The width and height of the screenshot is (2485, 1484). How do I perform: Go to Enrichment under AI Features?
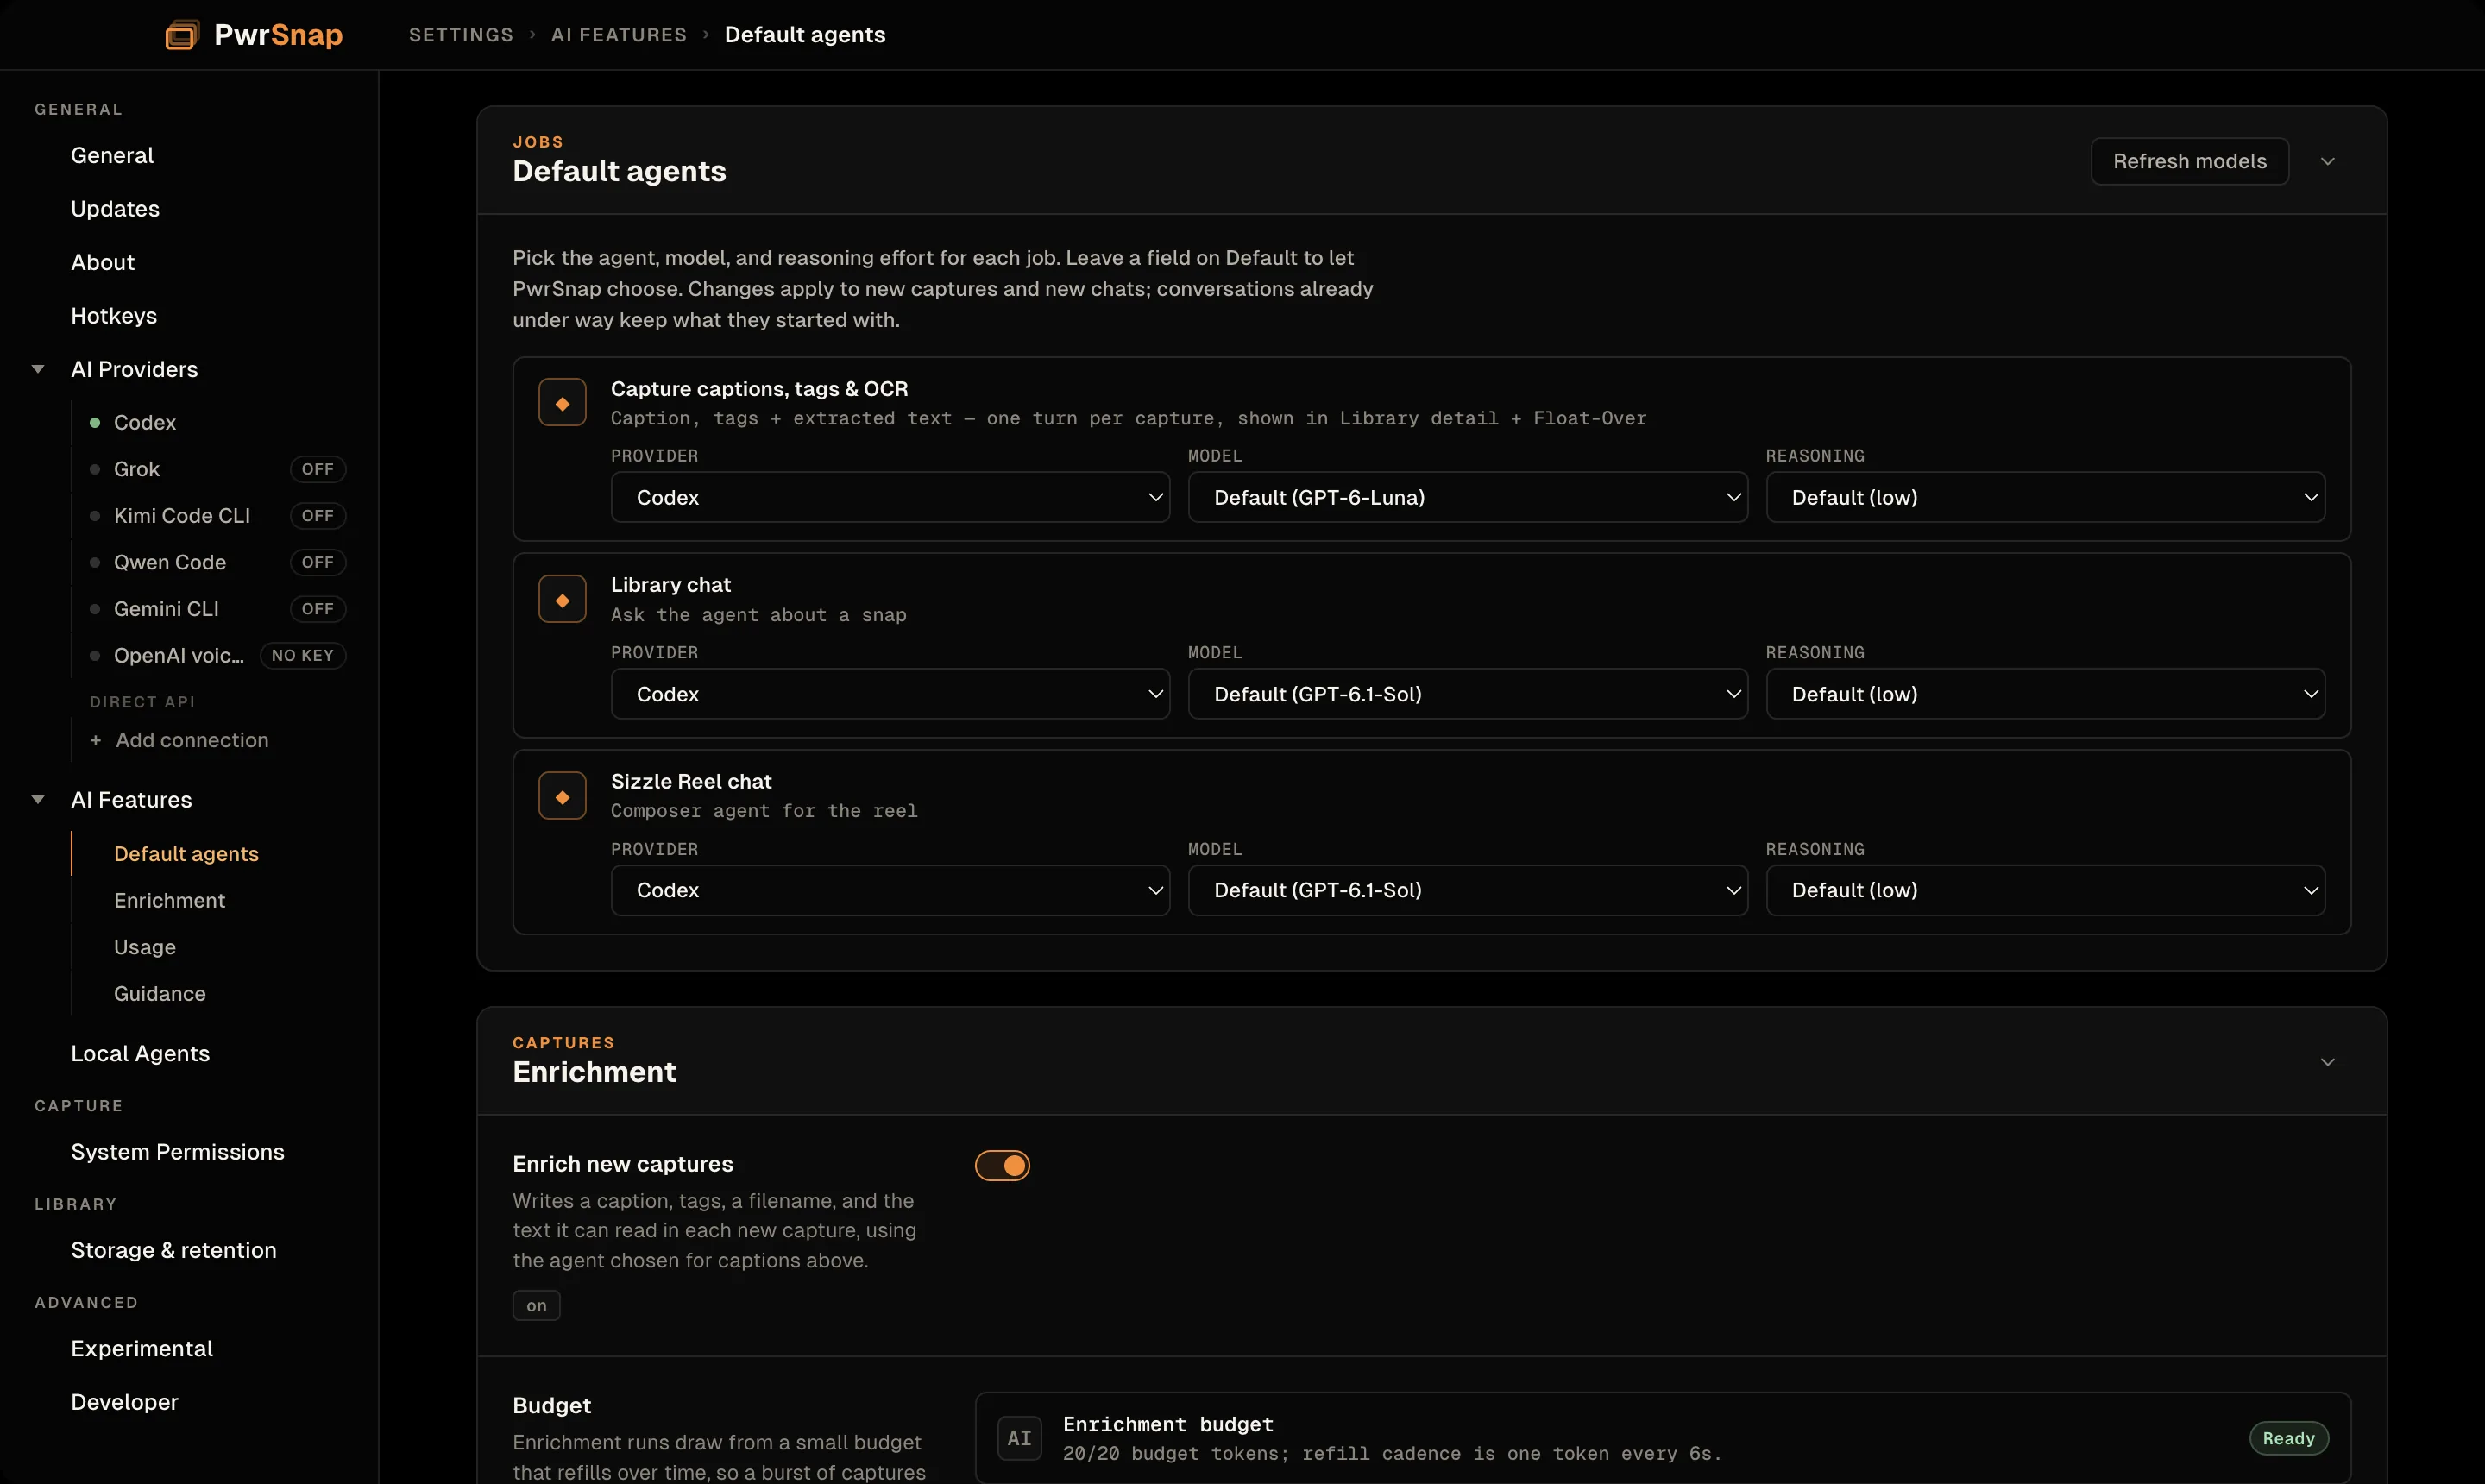pyautogui.click(x=169, y=900)
